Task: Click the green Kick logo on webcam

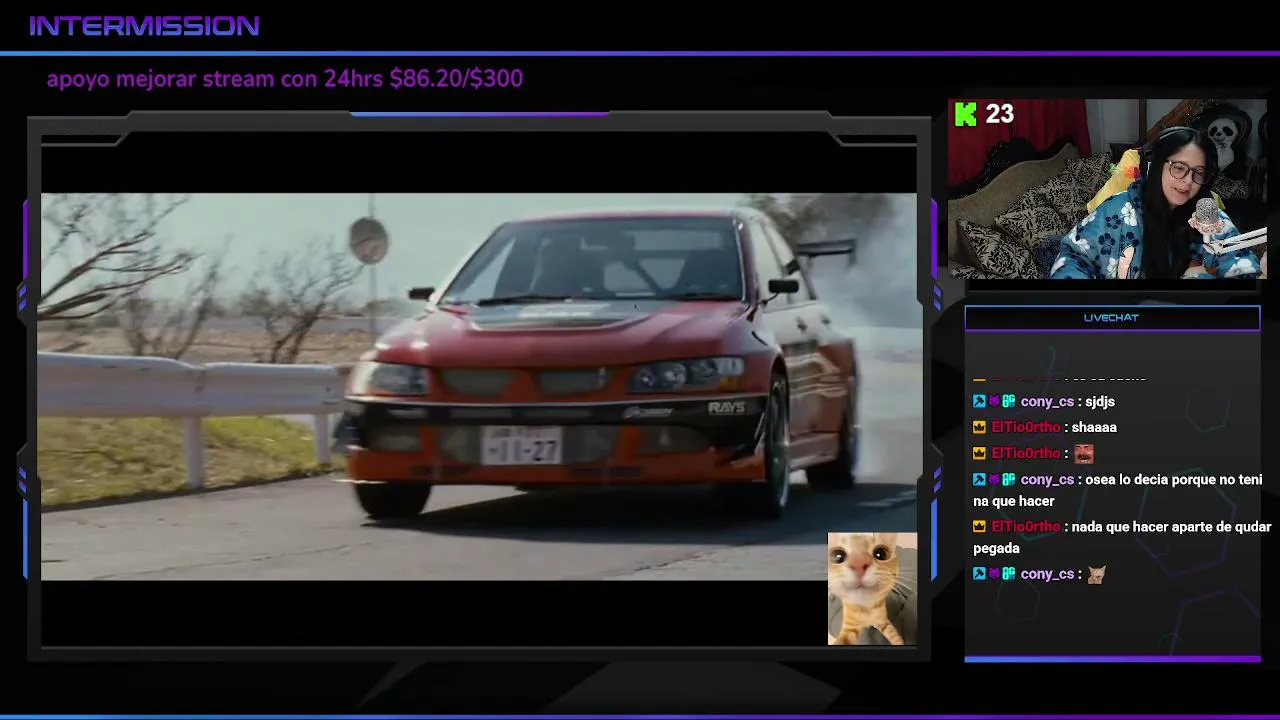Action: 965,114
